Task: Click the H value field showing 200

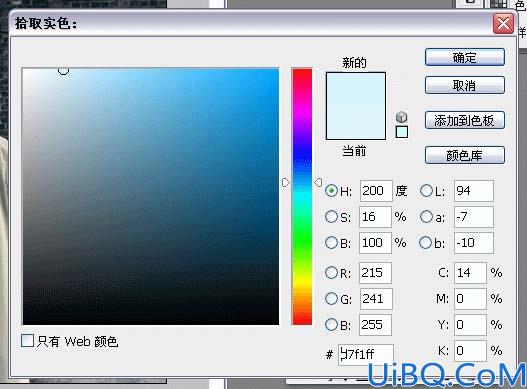Action: (376, 191)
